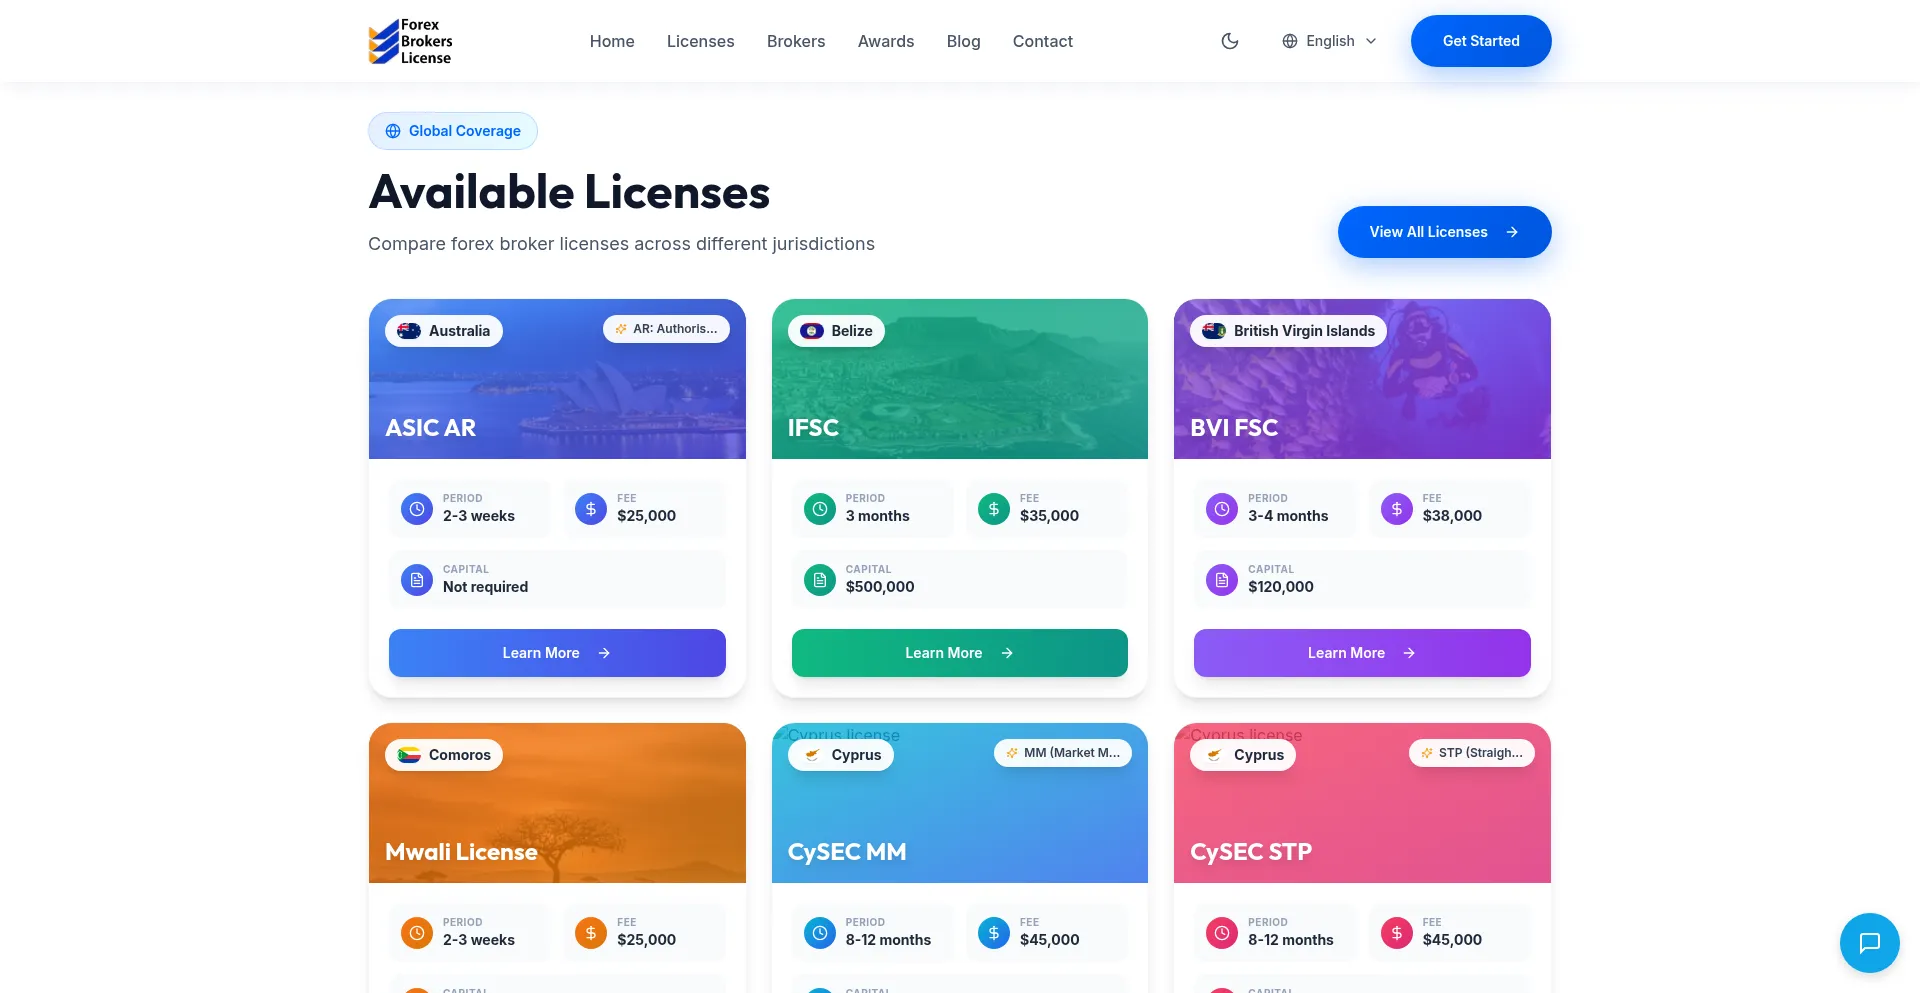Click Cyprus flag icon on CySEC STP card
1920x993 pixels.
pos(1214,755)
